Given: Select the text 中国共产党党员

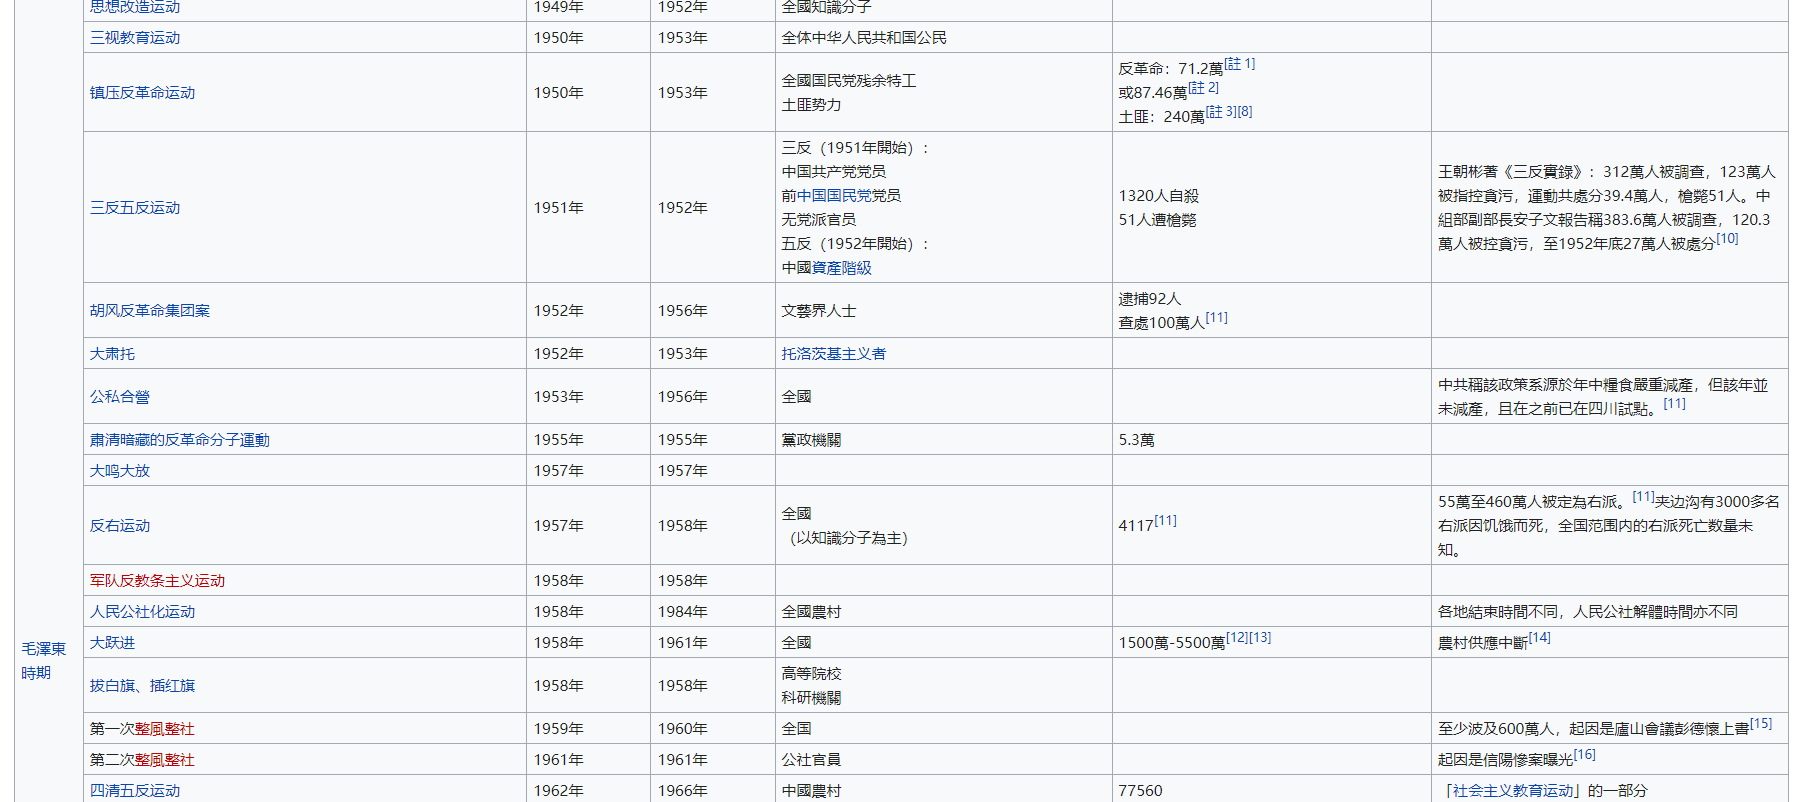Looking at the screenshot, I should pos(834,172).
